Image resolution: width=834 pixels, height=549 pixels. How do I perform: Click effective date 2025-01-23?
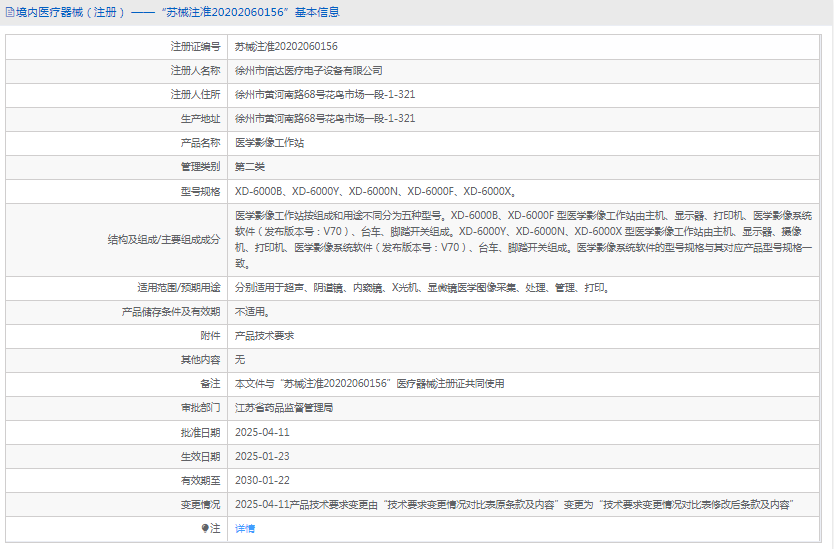262,456
